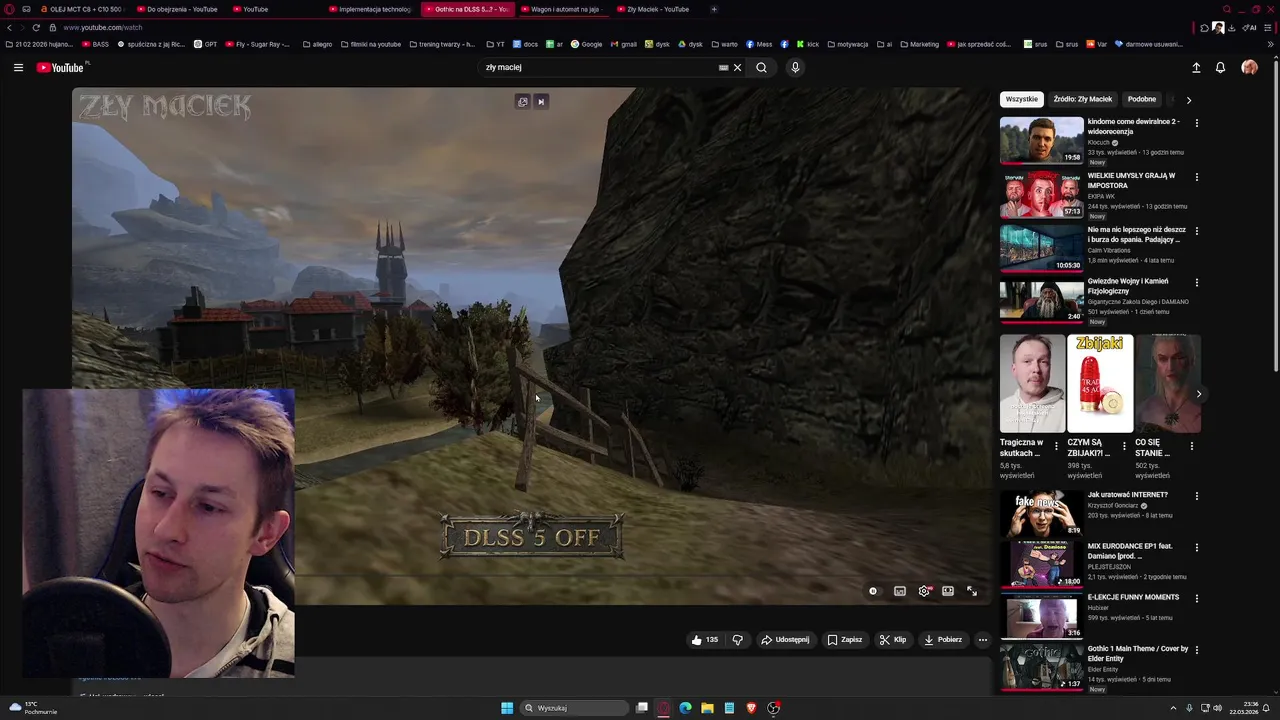This screenshot has height=720, width=1280.
Task: Open options for Gwiezdne Wojny i Kamień video
Action: (1196, 283)
